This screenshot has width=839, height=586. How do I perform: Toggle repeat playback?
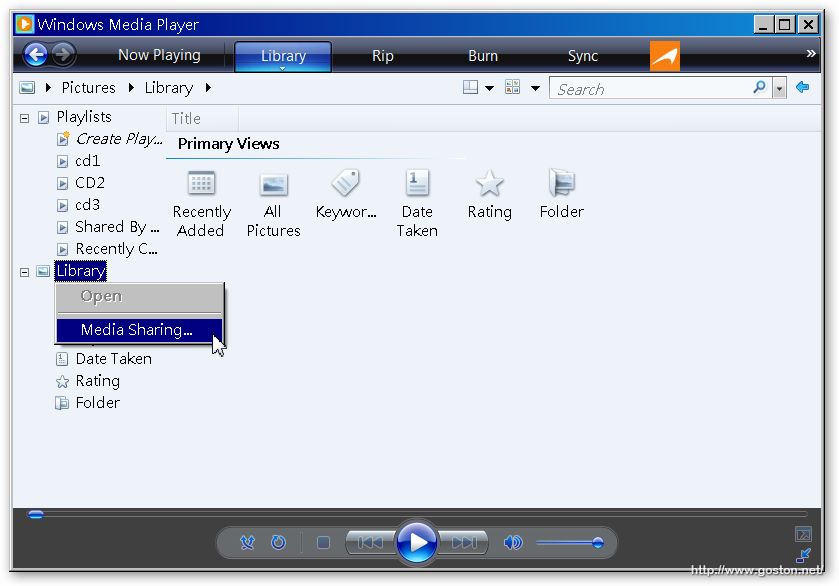point(278,543)
